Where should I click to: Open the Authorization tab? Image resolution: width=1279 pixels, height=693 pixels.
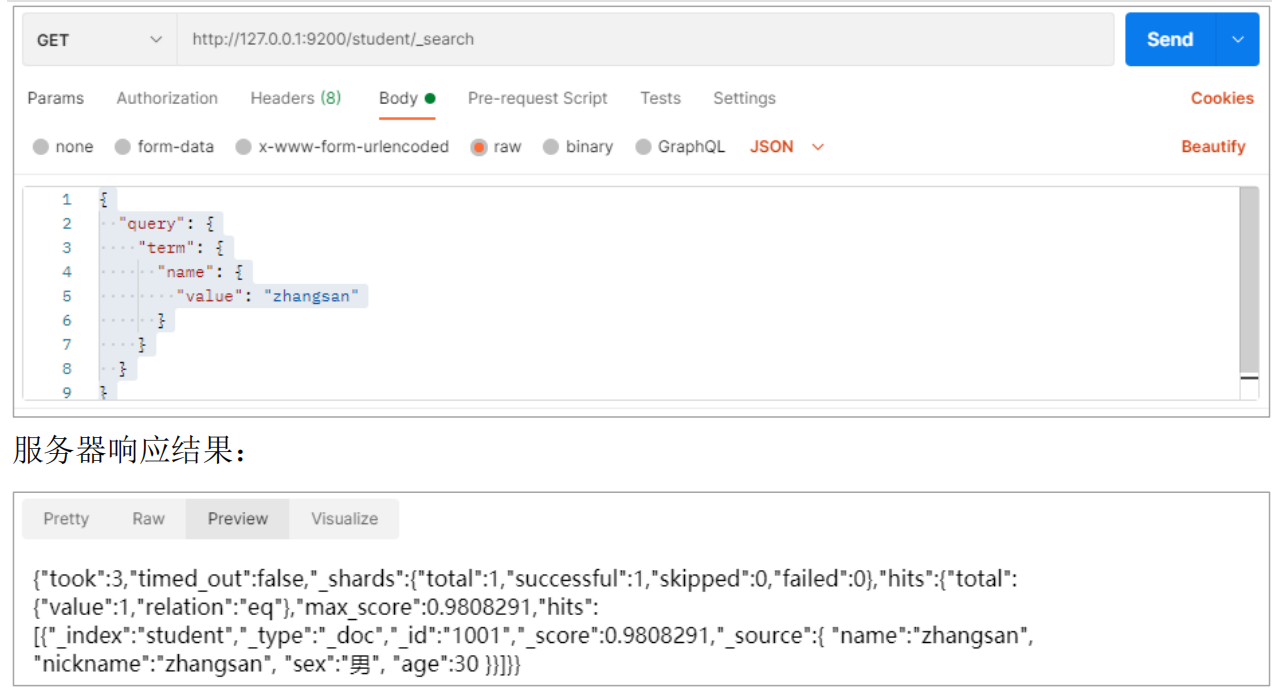[x=167, y=98]
